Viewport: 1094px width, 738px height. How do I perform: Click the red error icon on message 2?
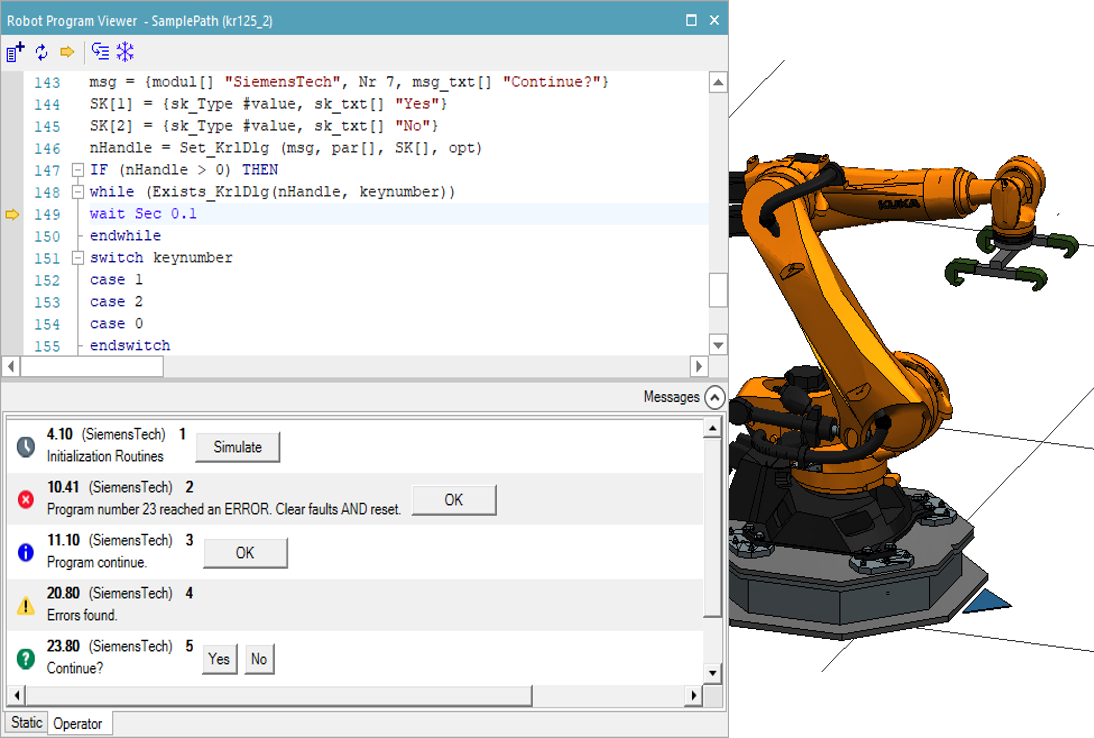coord(26,500)
